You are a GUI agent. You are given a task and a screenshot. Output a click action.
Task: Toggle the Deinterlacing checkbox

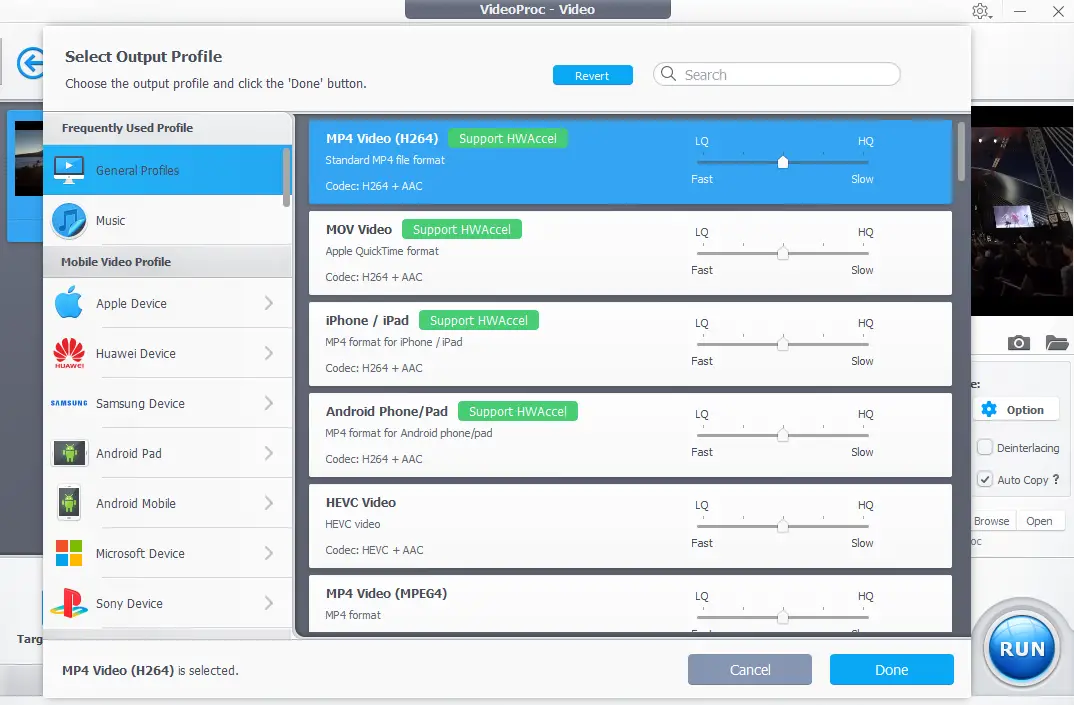coord(985,447)
